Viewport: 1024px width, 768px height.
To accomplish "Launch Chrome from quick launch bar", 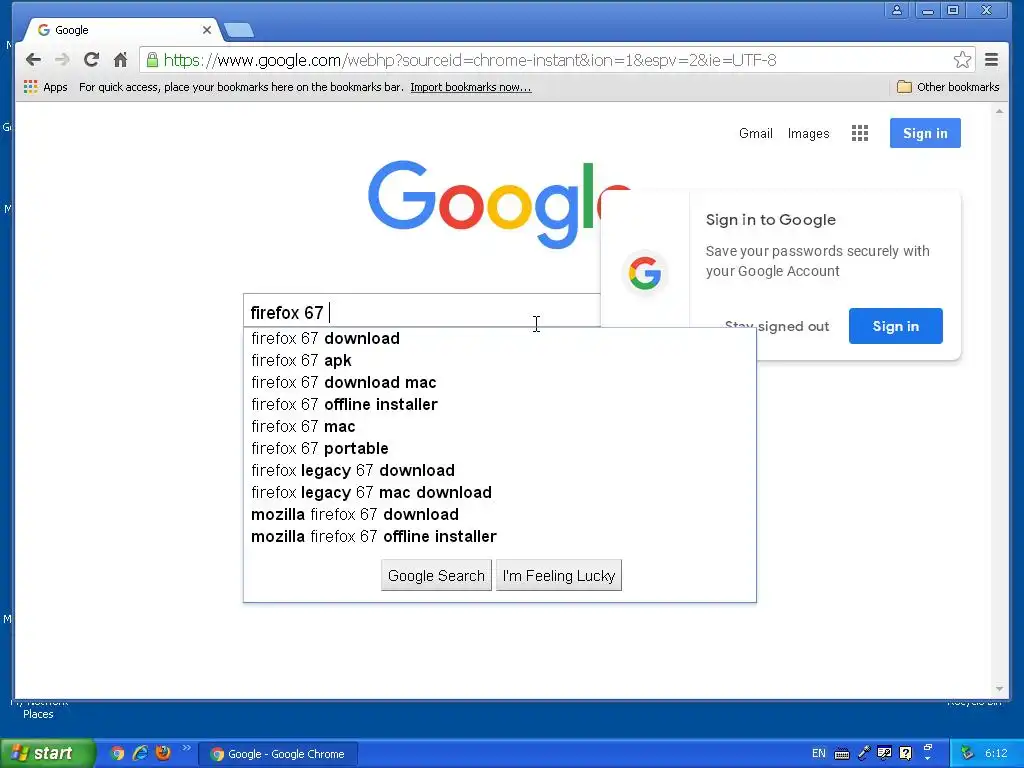I will (x=117, y=753).
